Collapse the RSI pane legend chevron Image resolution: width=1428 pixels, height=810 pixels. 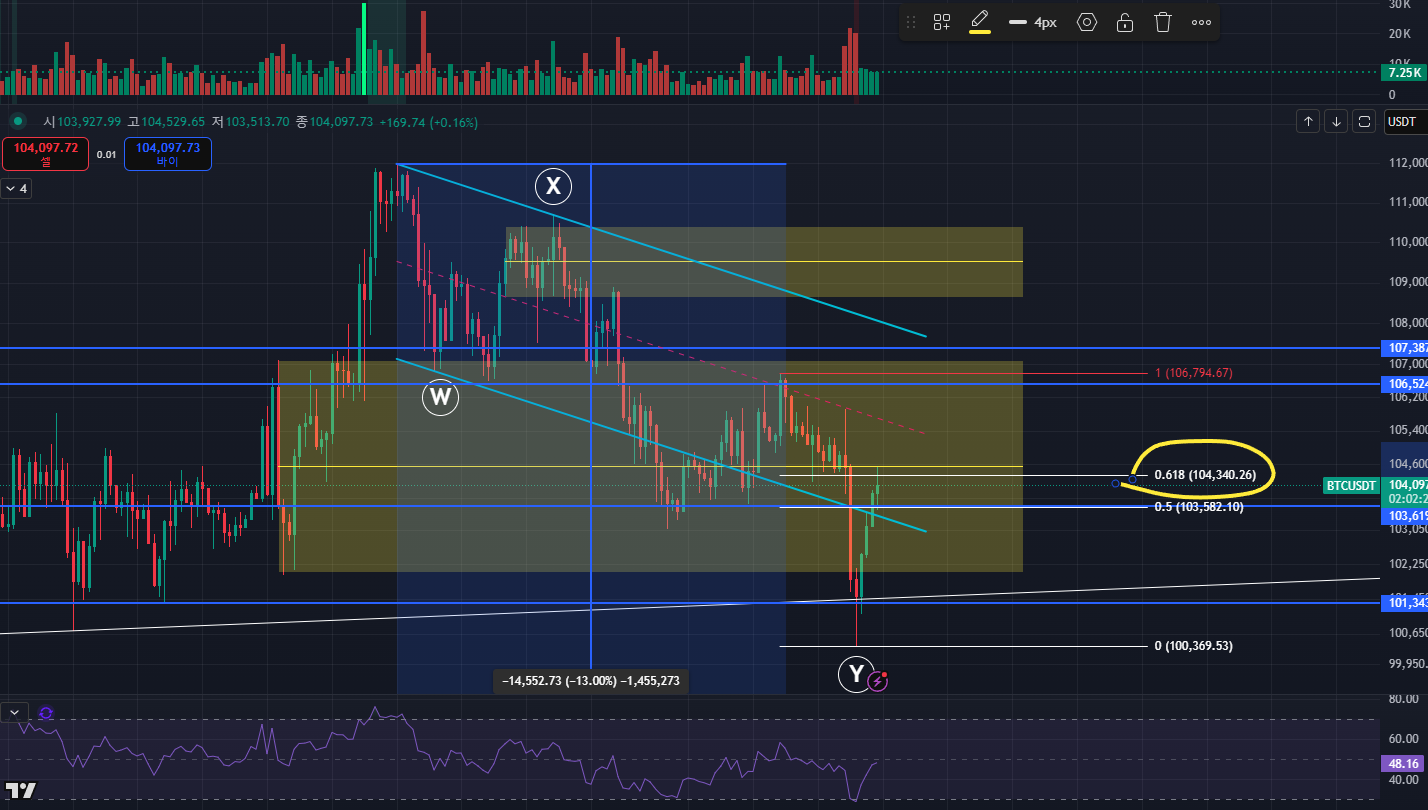[14, 713]
